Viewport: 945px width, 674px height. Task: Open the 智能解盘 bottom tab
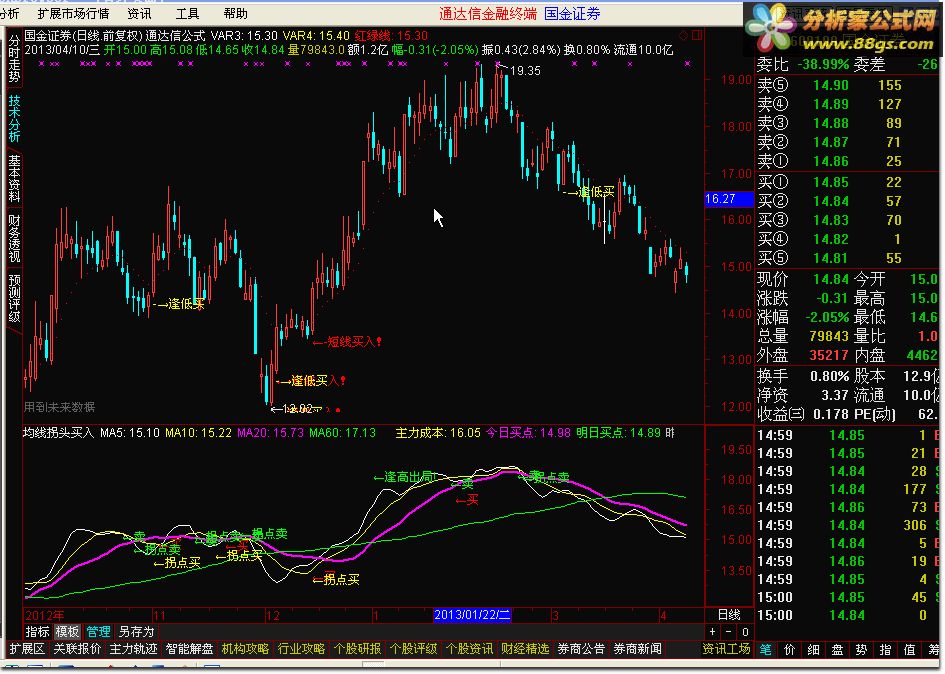point(189,649)
